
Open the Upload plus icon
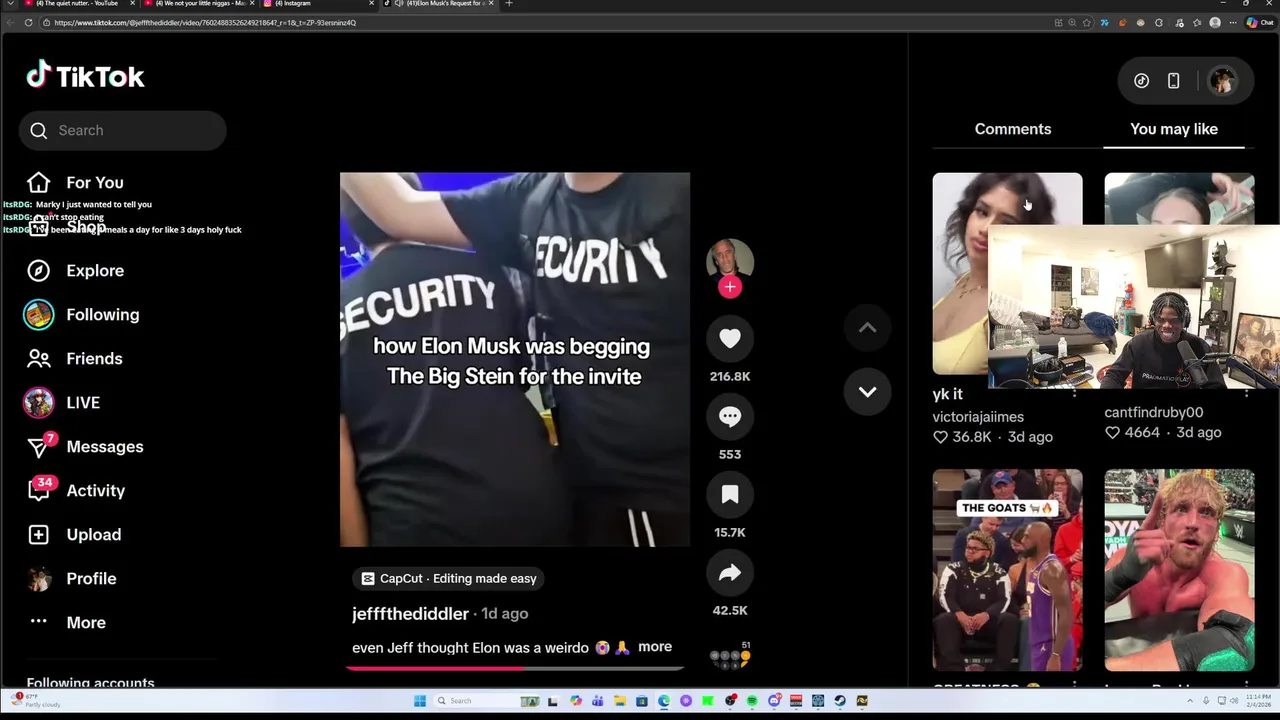pos(38,534)
